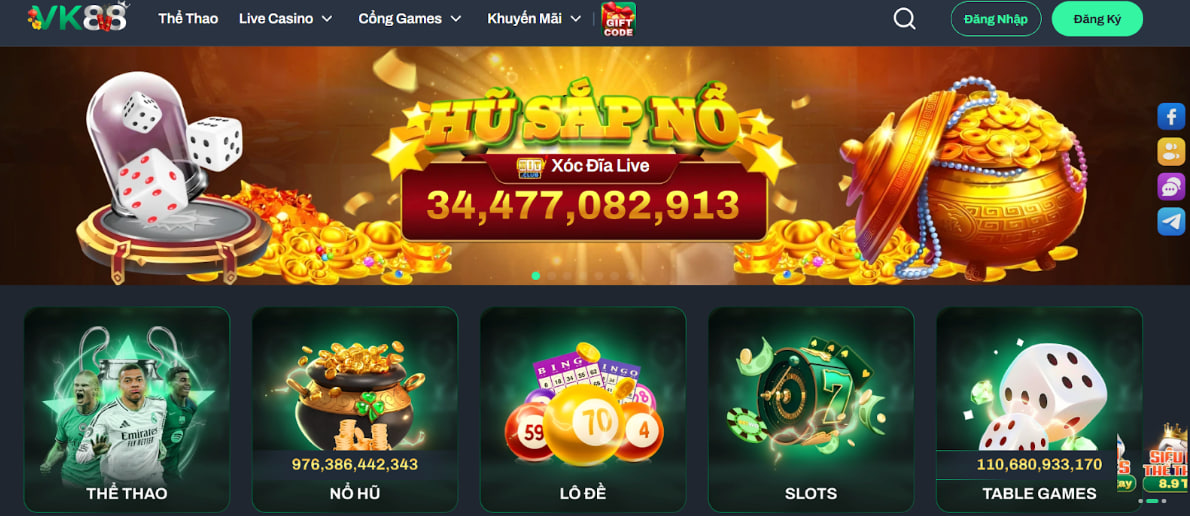Open the NỔ HŨ game category card

(x=355, y=410)
